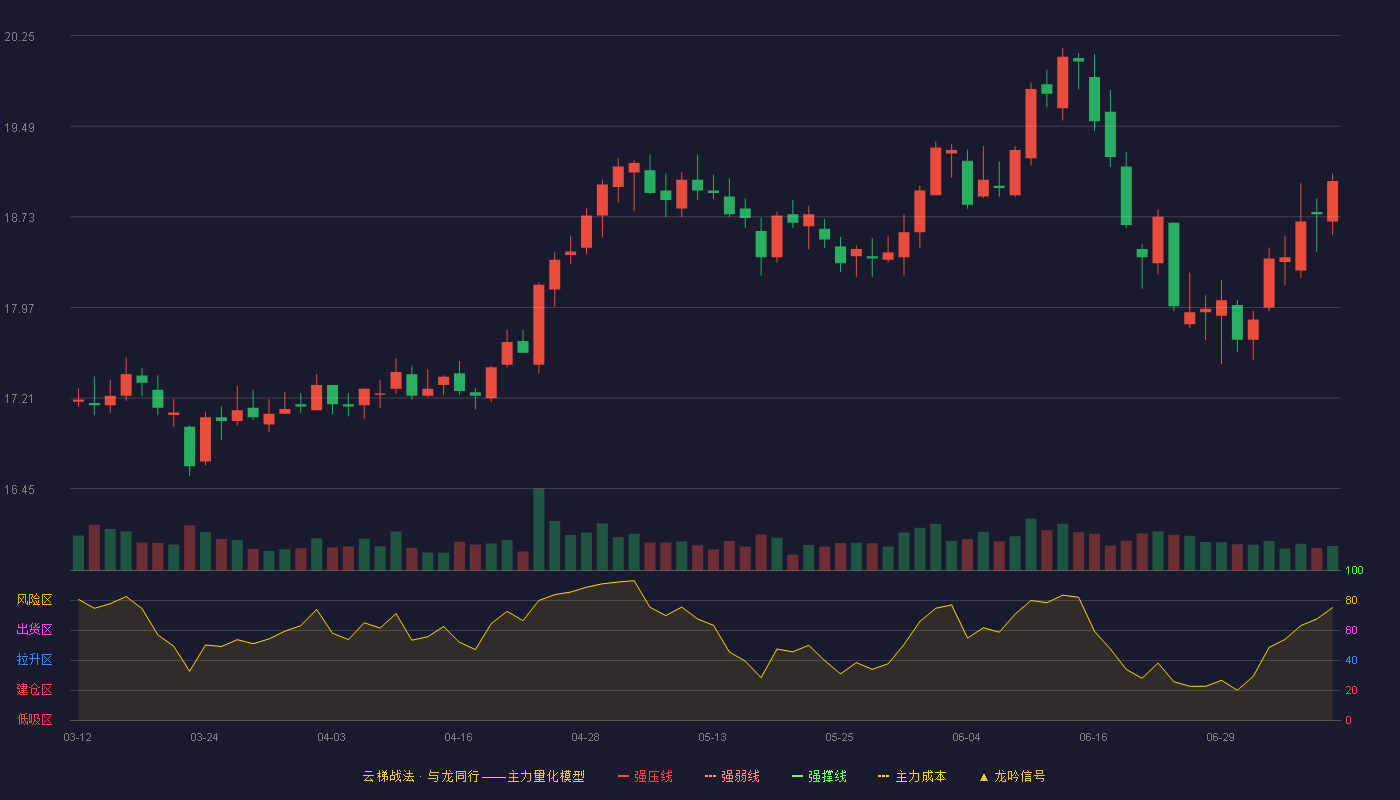Click the 05-13 date axis label

(712, 737)
